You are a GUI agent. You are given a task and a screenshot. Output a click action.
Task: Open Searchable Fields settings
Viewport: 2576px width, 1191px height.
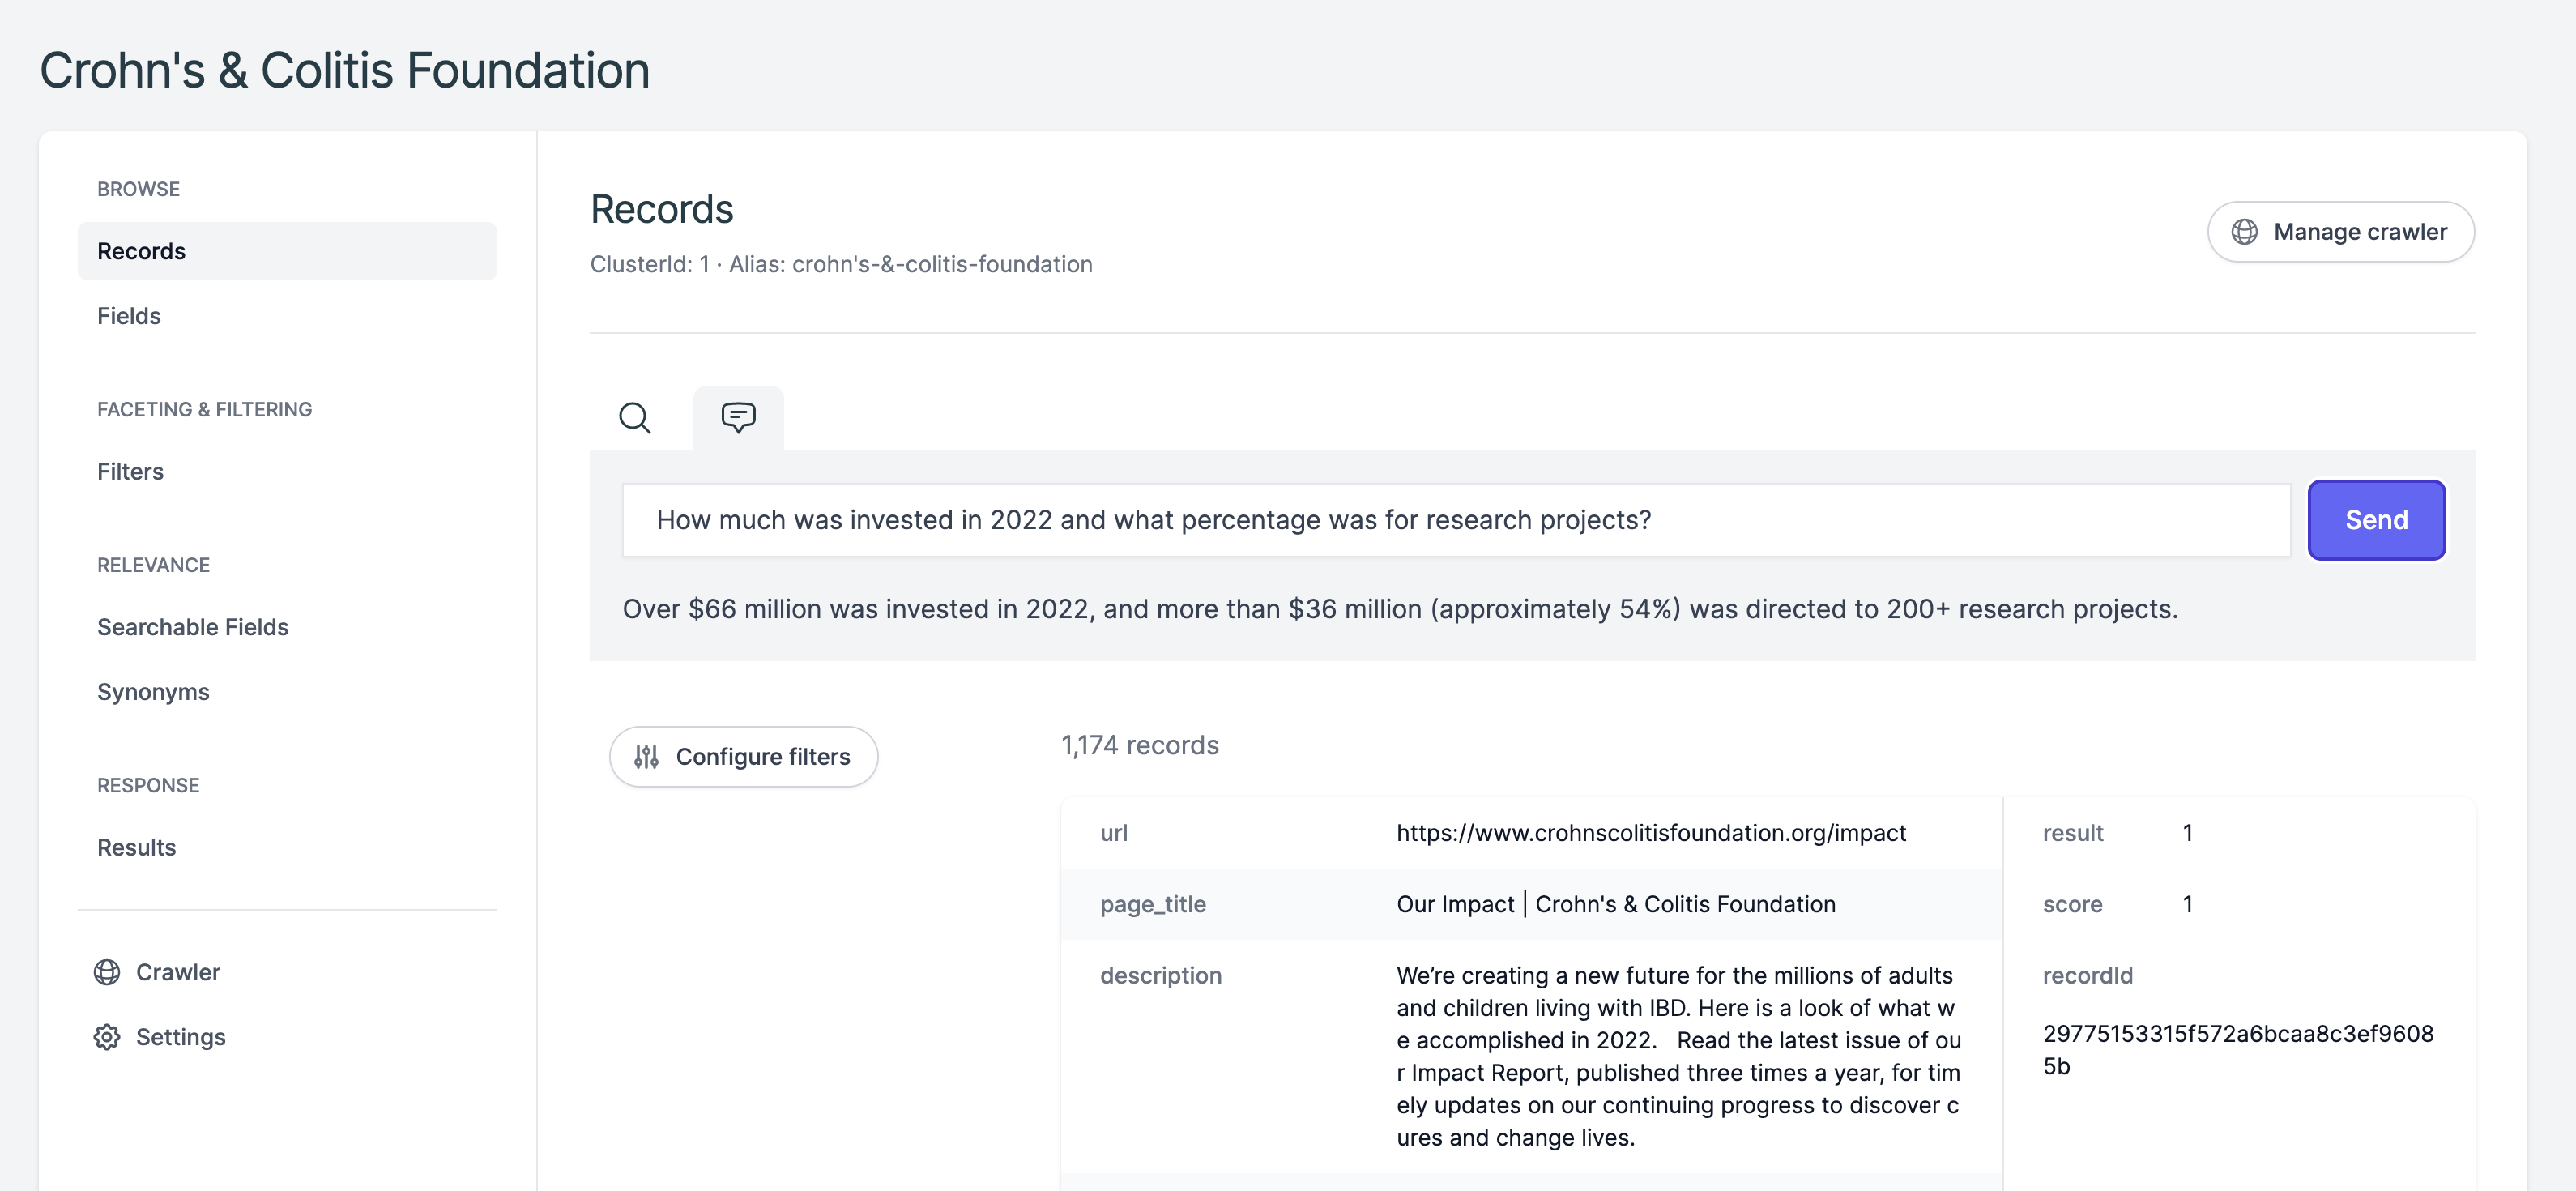193,627
